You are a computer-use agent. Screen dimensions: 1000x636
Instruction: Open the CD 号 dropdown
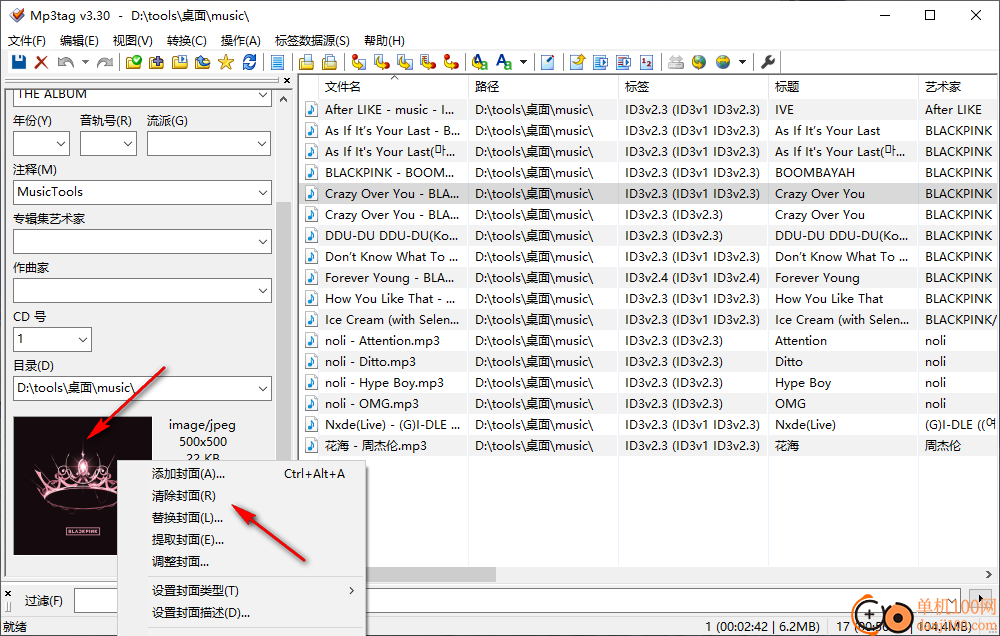pos(83,339)
